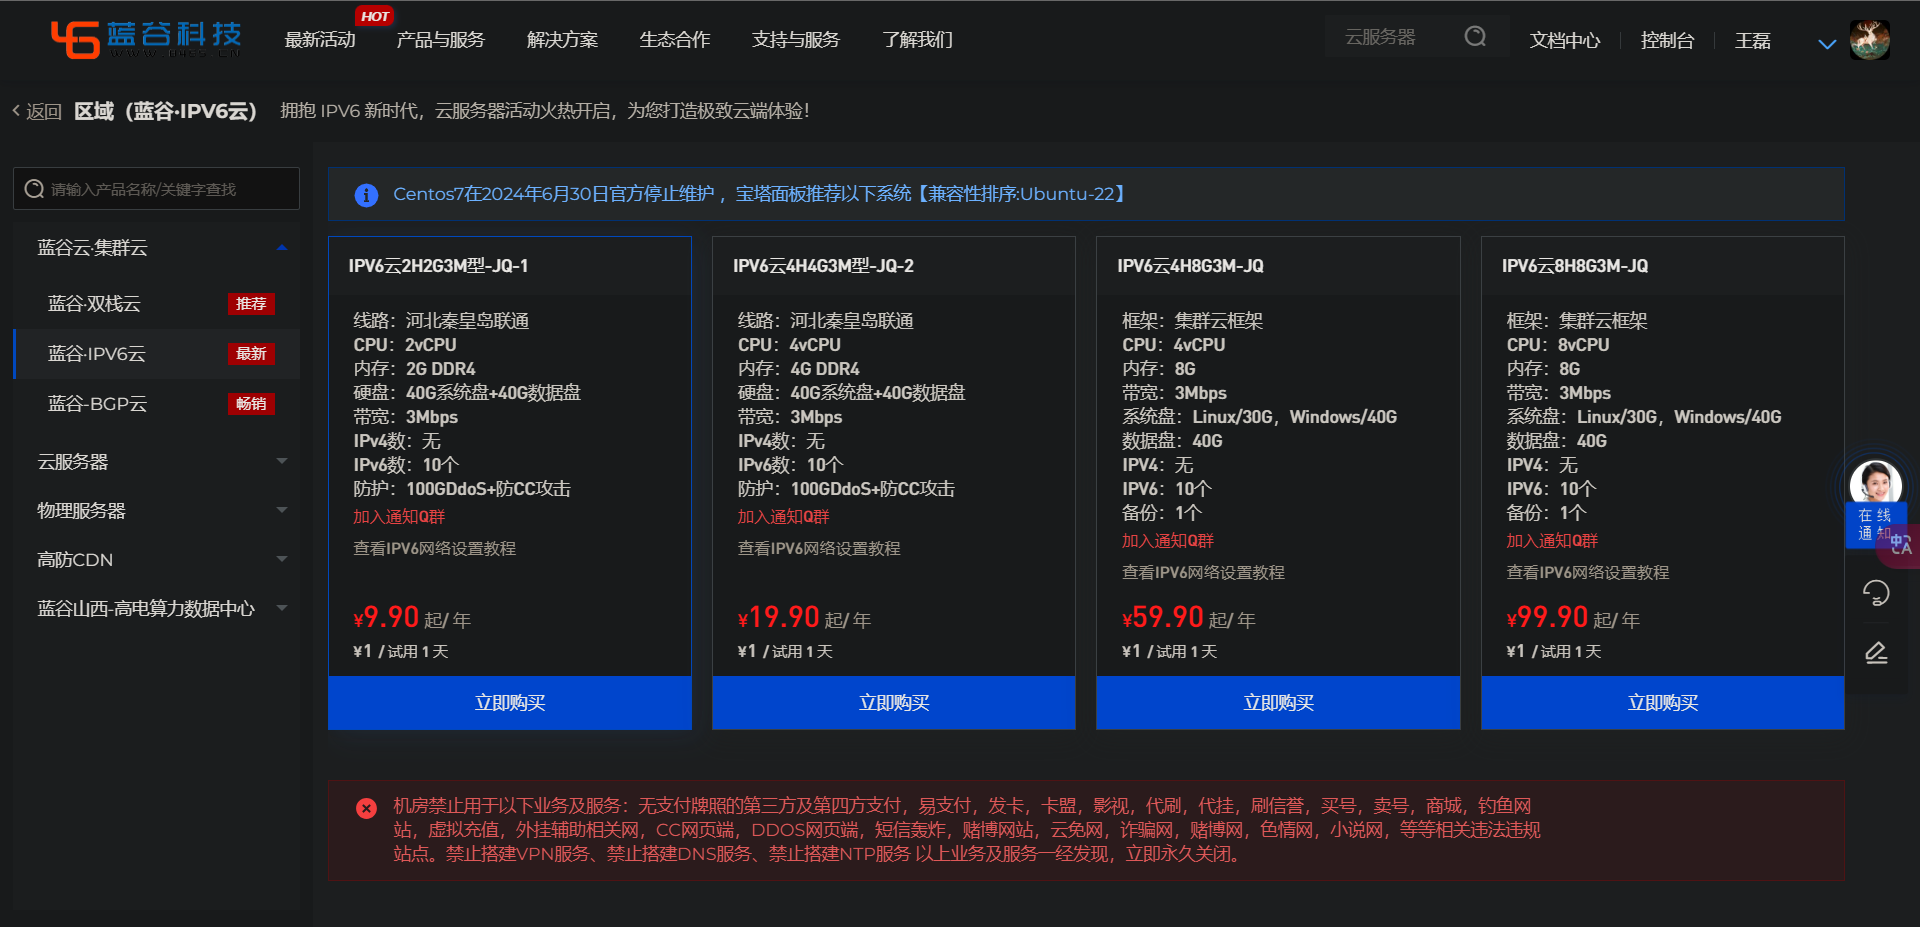
Task: Open 查看IPV6网络设置教程 in the JQ-2 card
Action: (819, 549)
